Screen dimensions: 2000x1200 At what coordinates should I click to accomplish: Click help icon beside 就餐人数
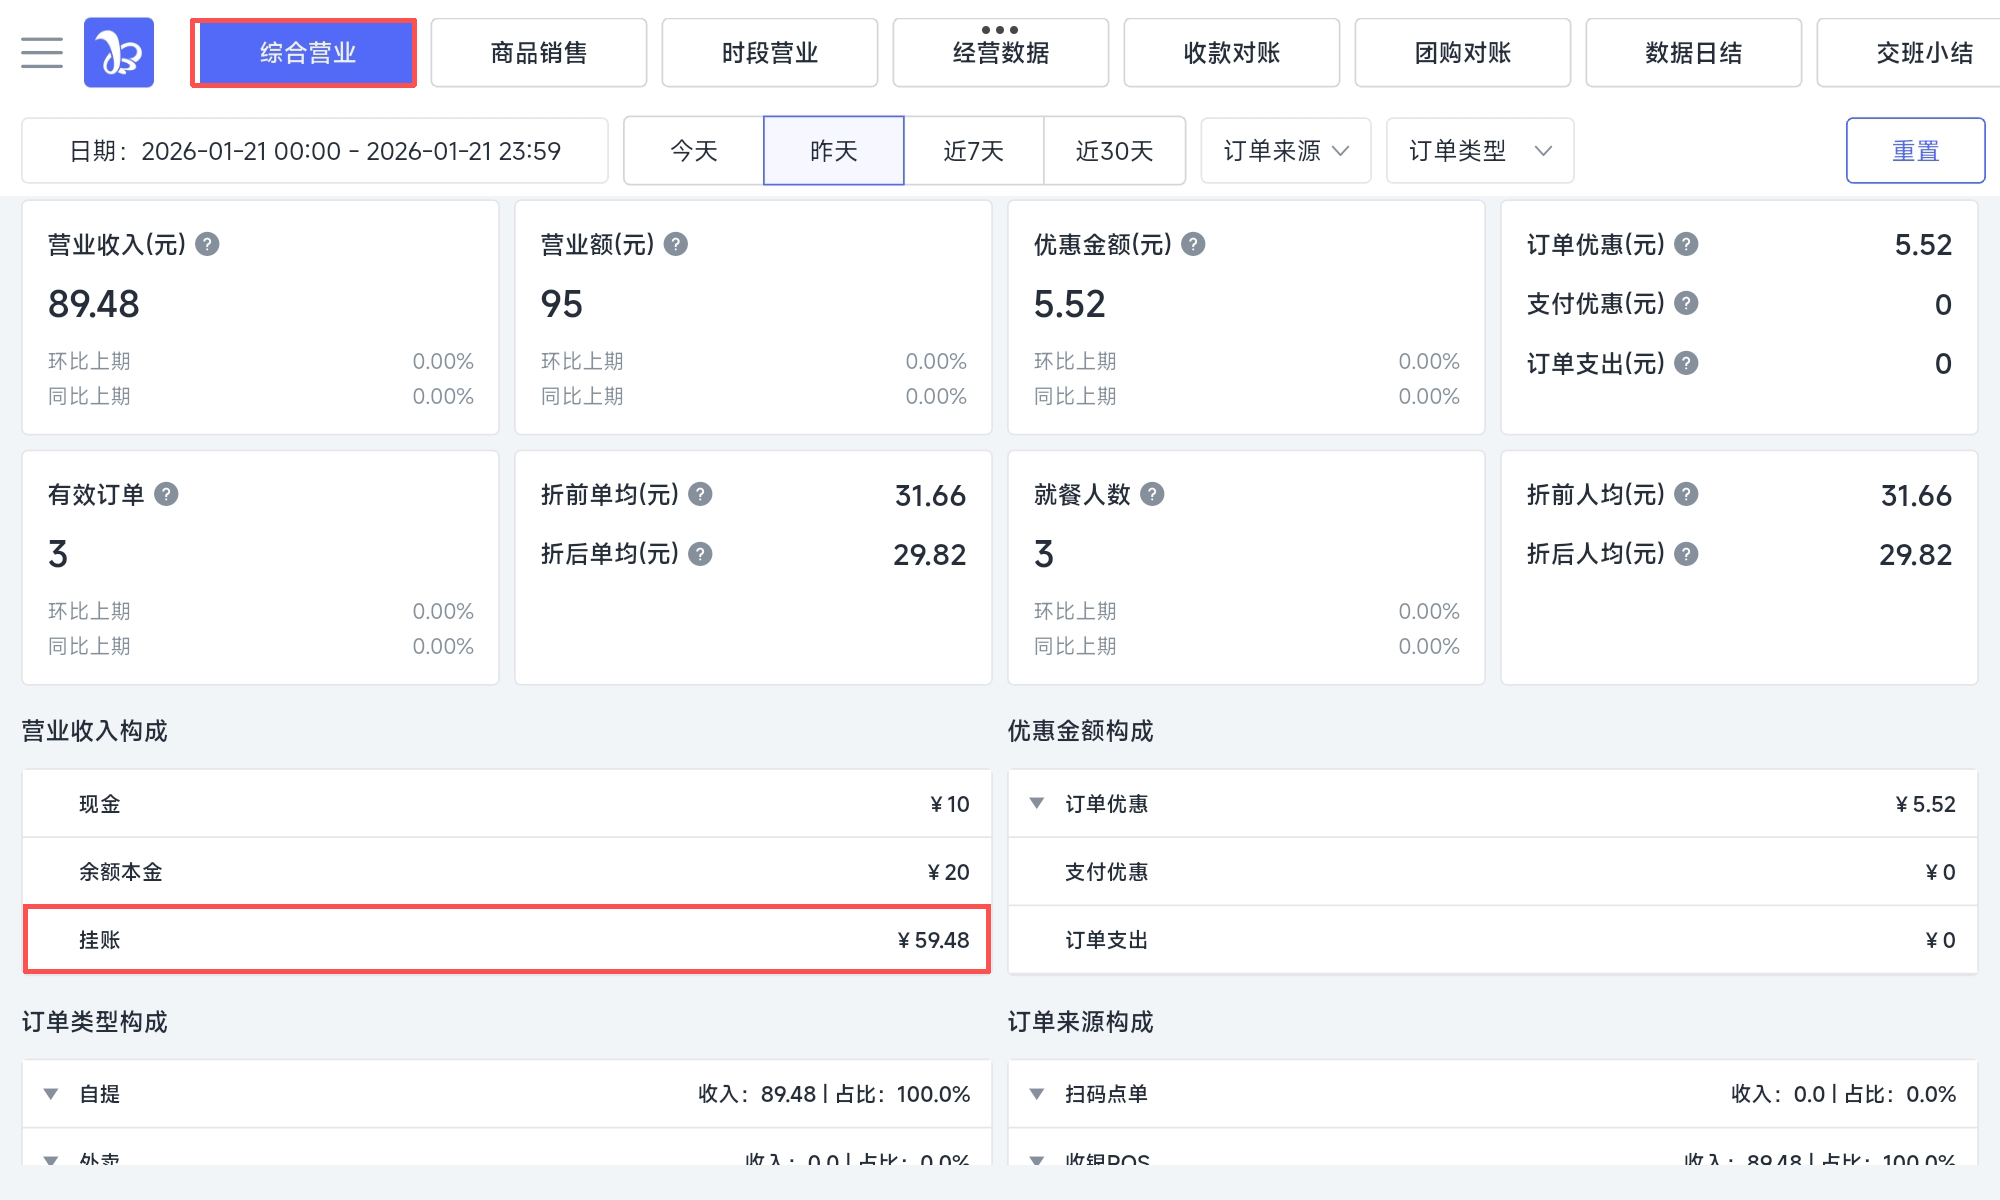click(x=1152, y=494)
